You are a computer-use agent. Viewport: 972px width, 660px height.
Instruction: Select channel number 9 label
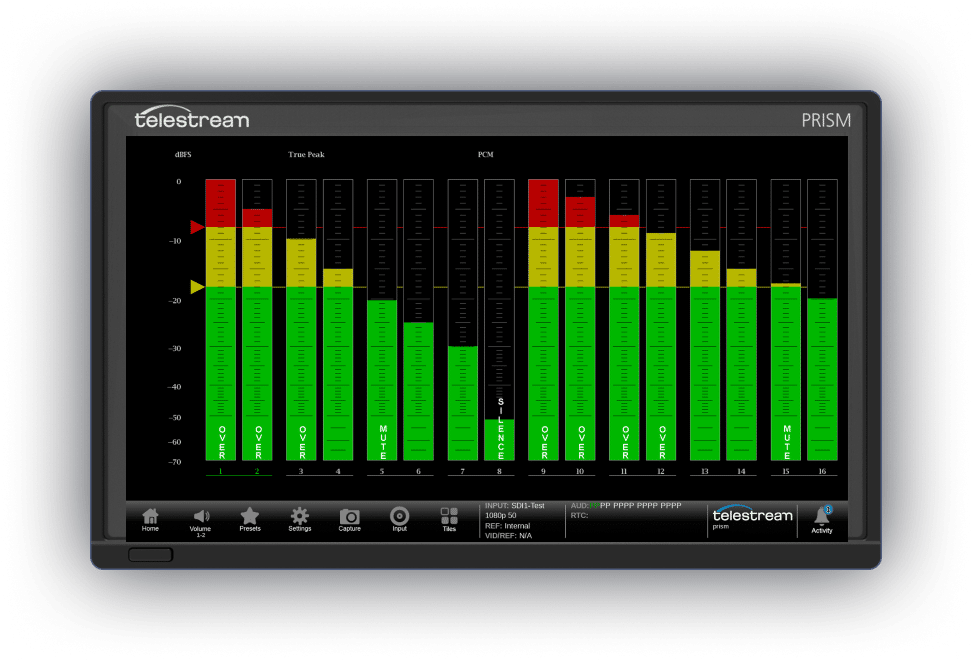pyautogui.click(x=543, y=472)
